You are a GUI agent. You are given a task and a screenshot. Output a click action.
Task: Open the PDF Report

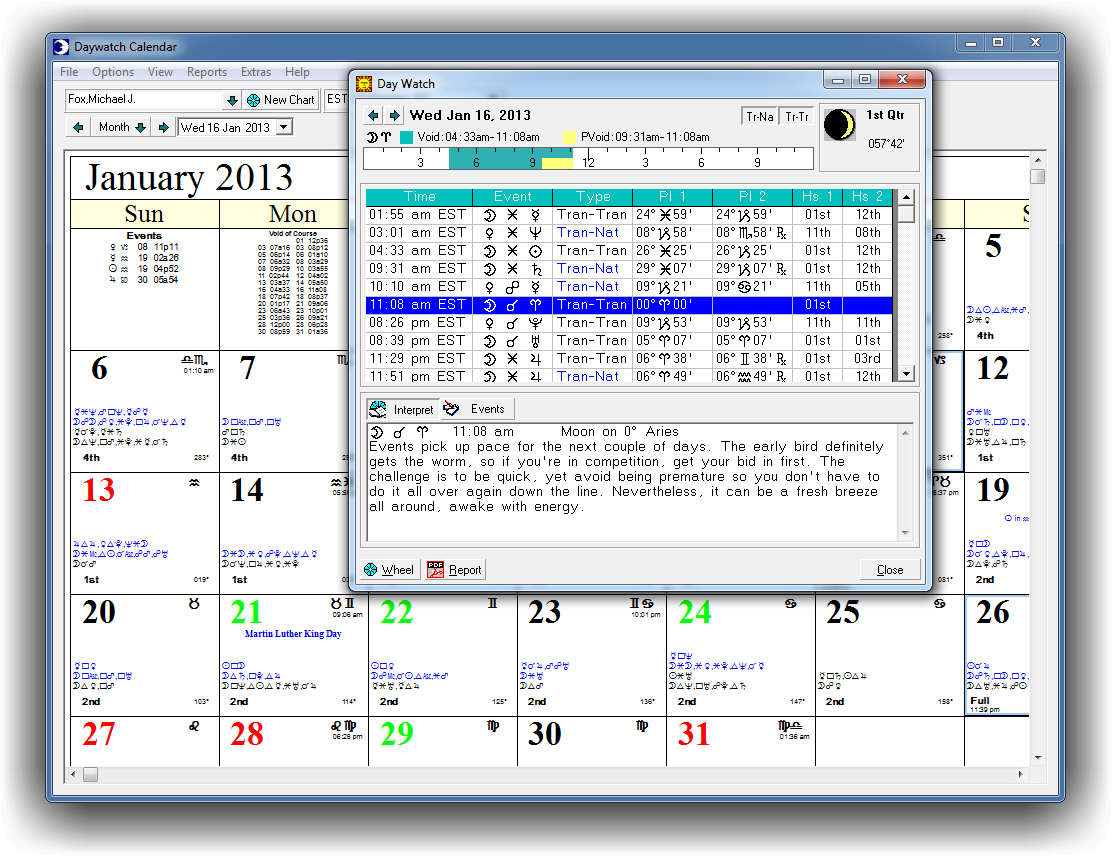[454, 570]
